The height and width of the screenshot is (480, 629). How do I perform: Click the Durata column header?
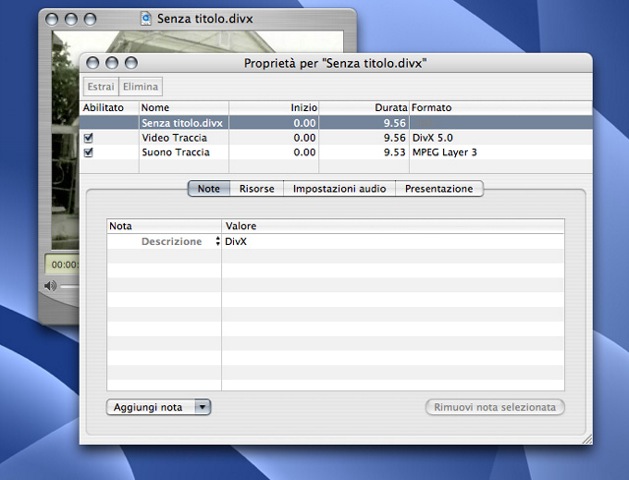[x=364, y=107]
